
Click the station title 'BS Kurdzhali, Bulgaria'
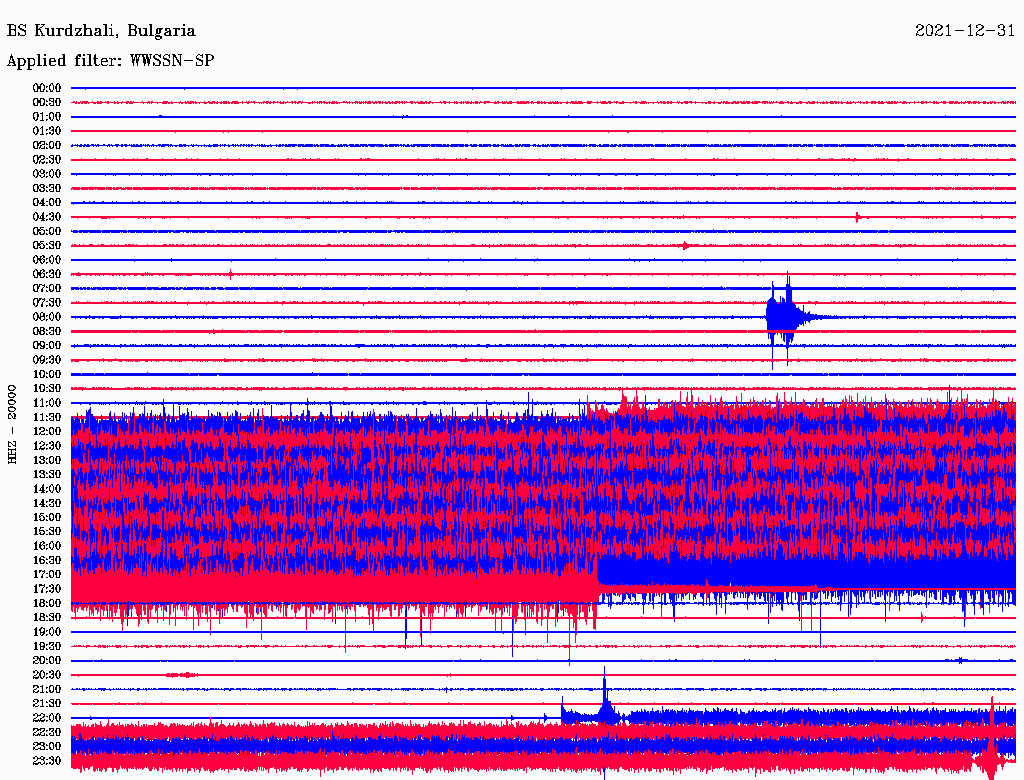click(x=101, y=31)
